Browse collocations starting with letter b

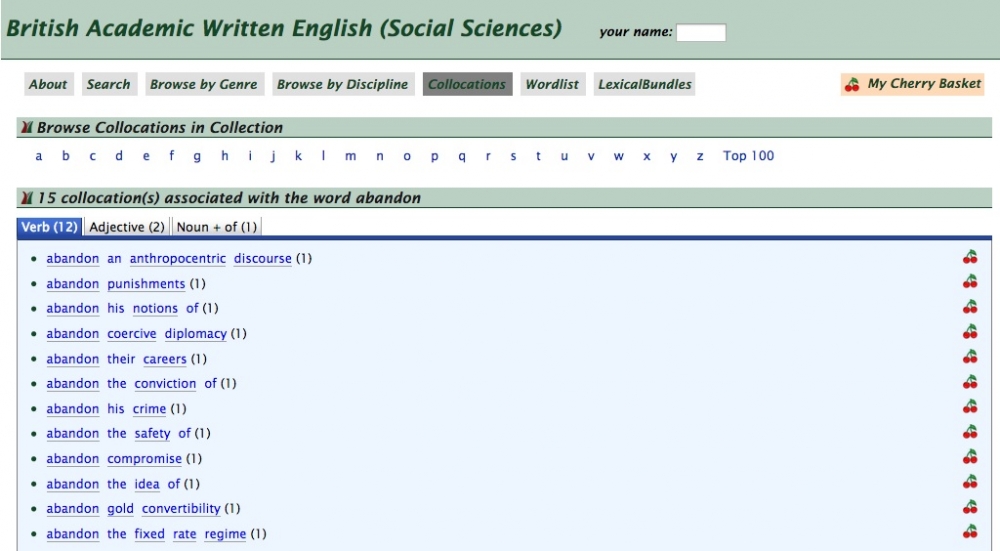pyautogui.click(x=66, y=156)
